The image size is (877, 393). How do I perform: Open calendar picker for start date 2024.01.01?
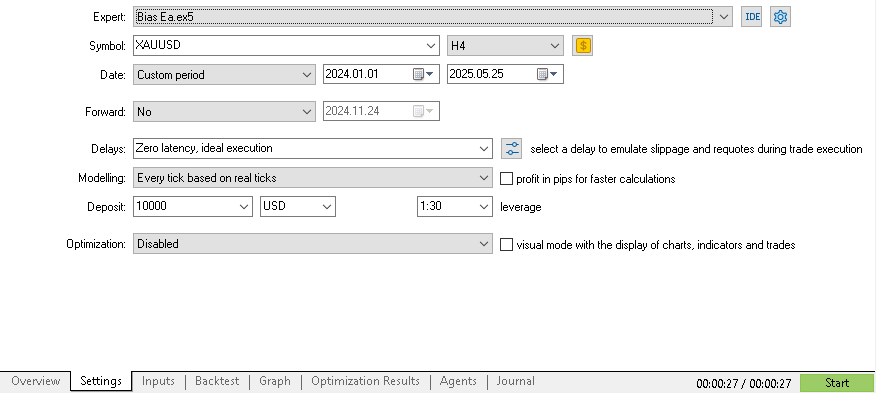click(x=423, y=74)
